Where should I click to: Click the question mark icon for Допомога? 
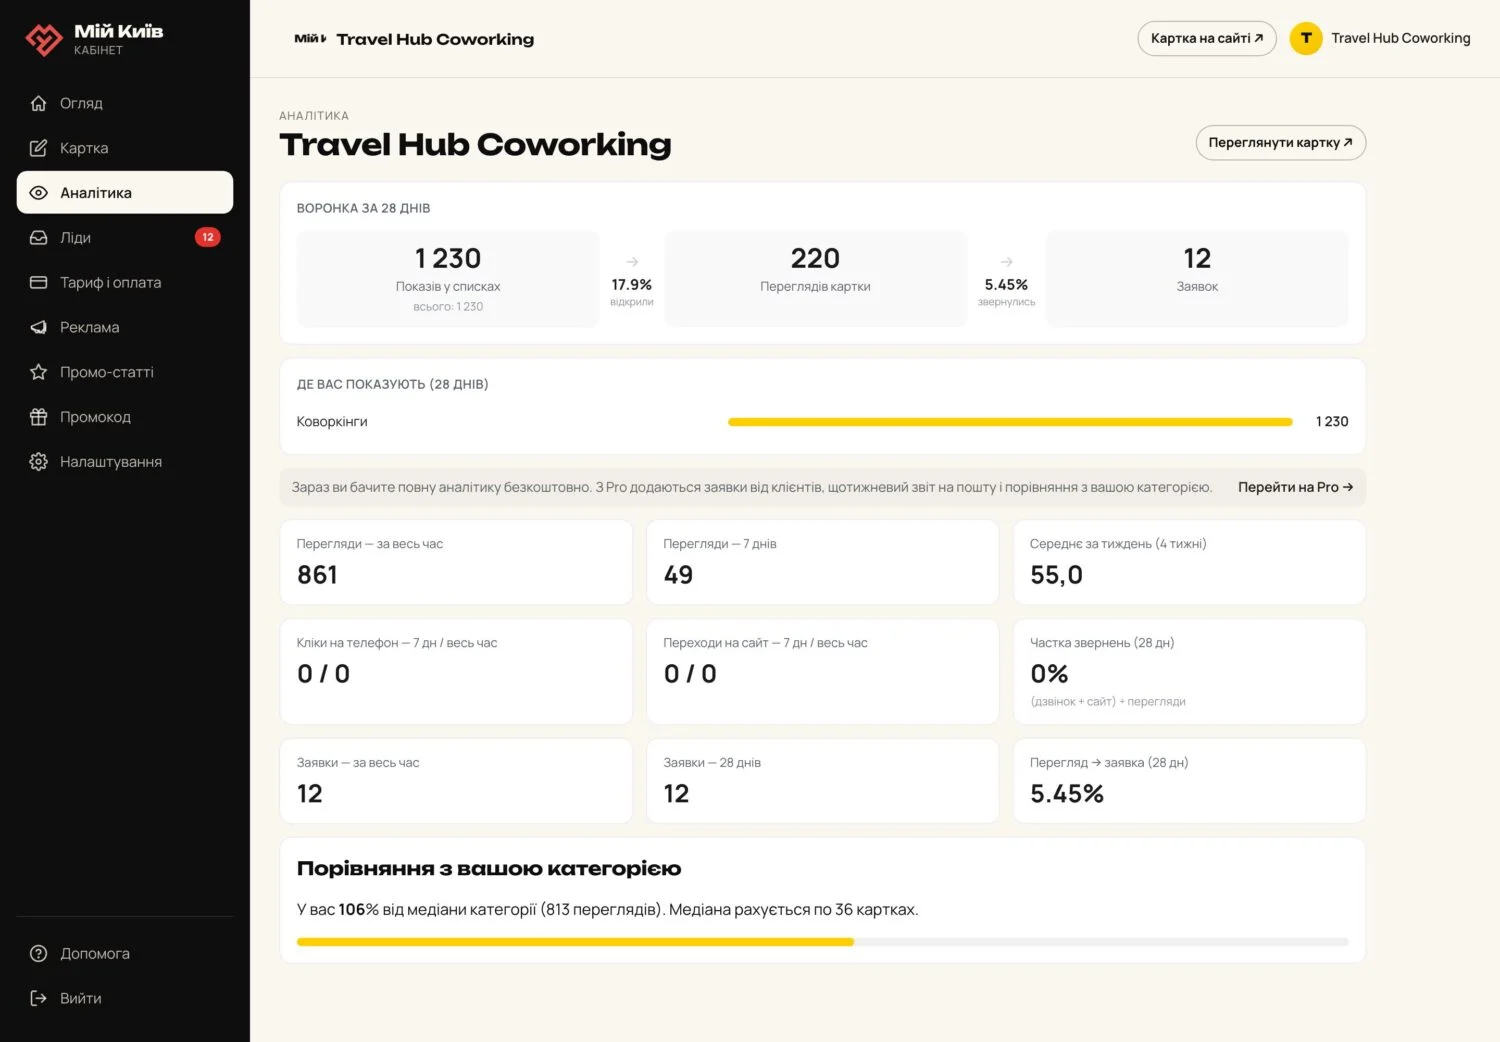pos(38,954)
